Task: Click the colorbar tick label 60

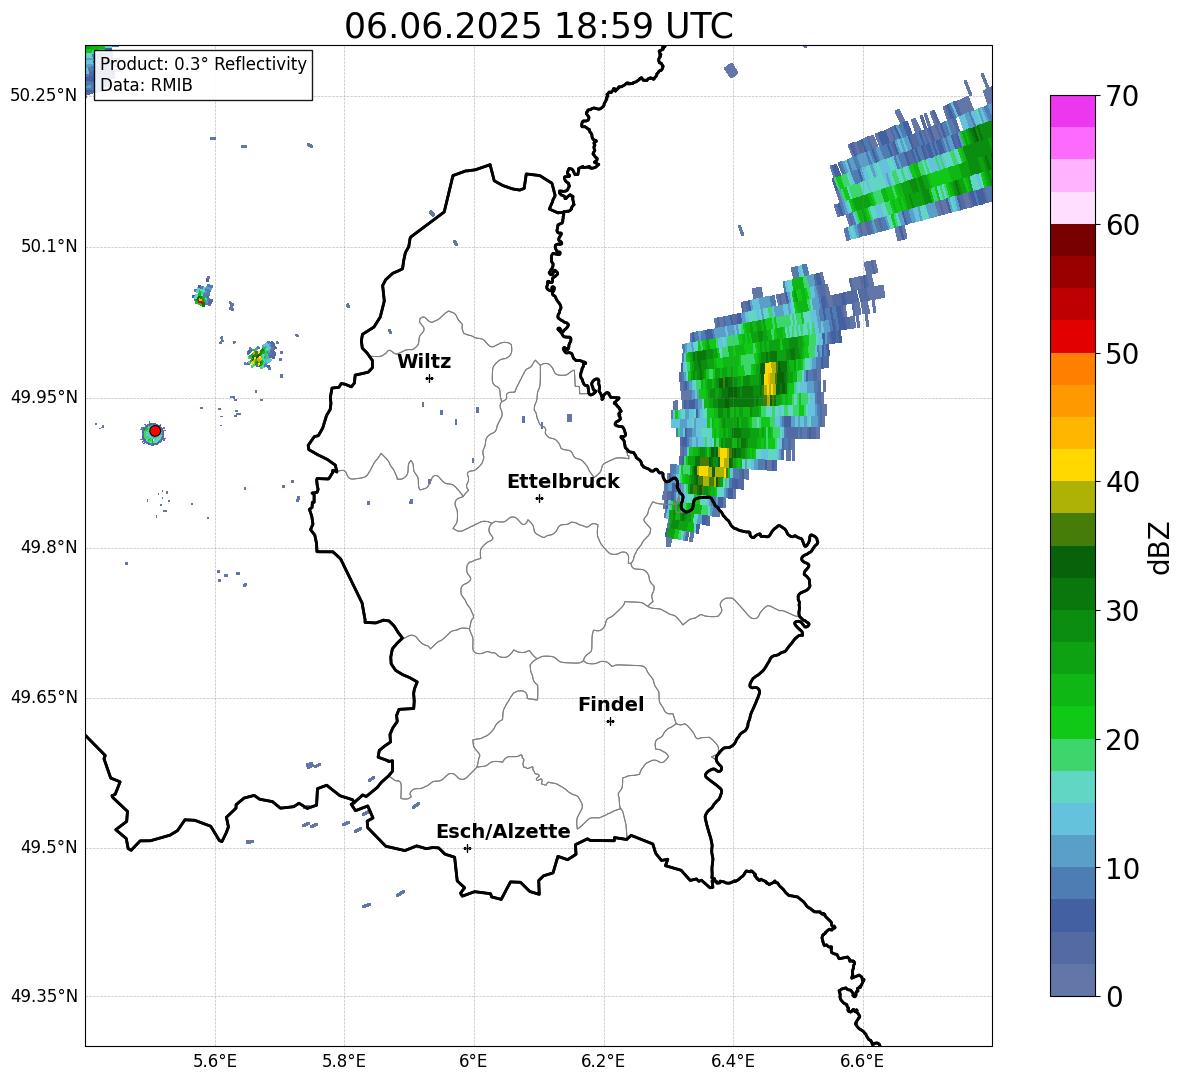Action: tap(1121, 225)
